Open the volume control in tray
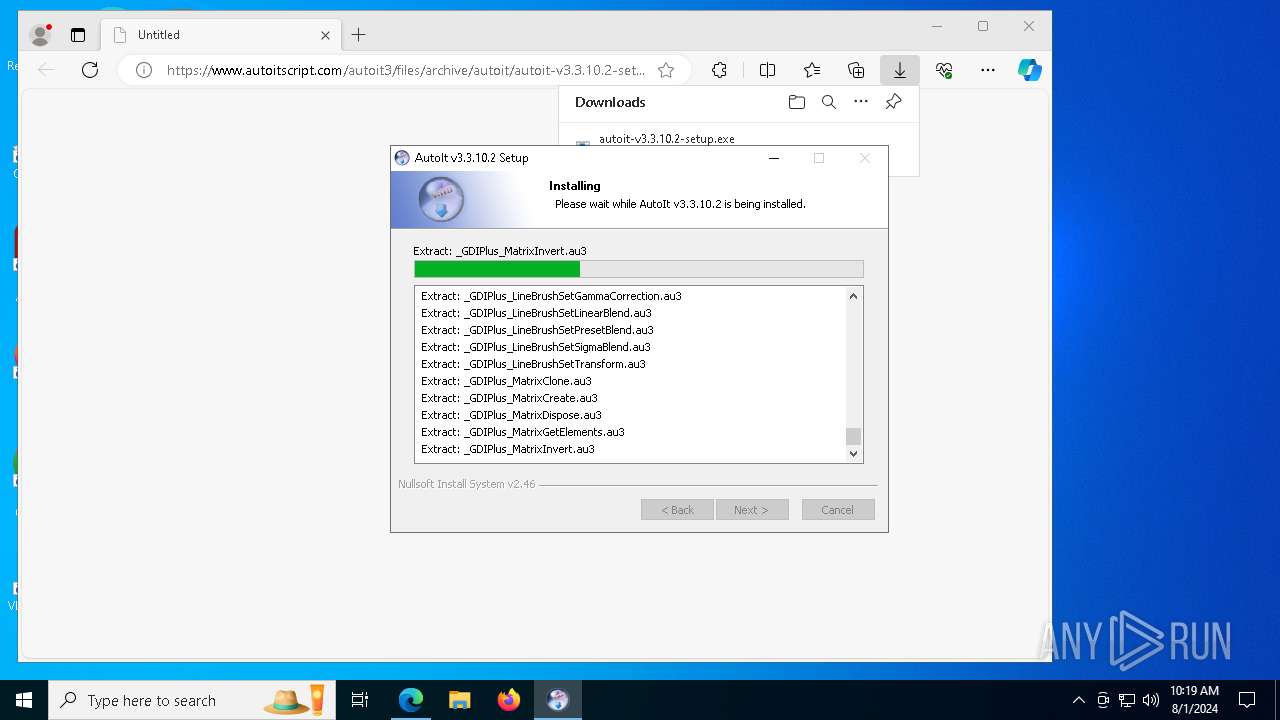Image resolution: width=1280 pixels, height=720 pixels. tap(1151, 700)
